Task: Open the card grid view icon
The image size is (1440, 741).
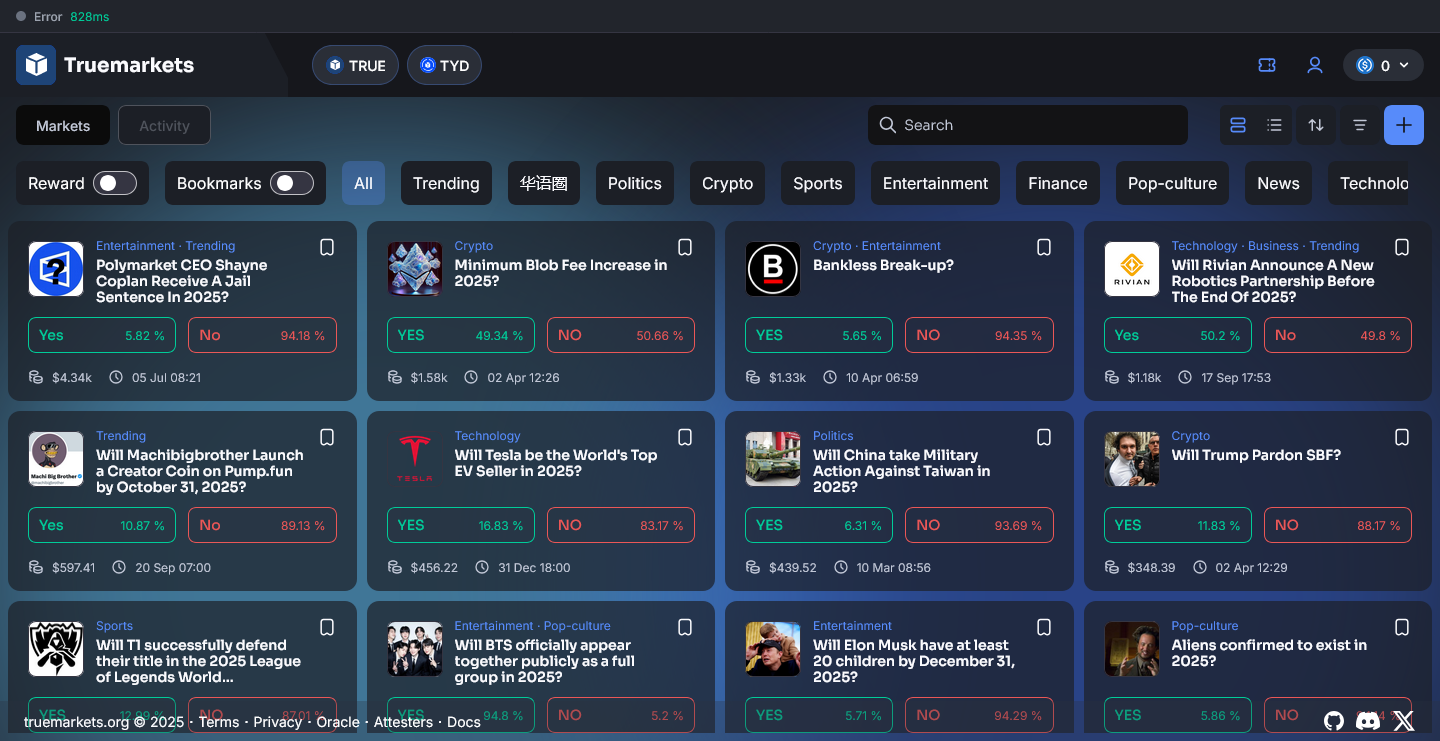Action: click(1237, 125)
